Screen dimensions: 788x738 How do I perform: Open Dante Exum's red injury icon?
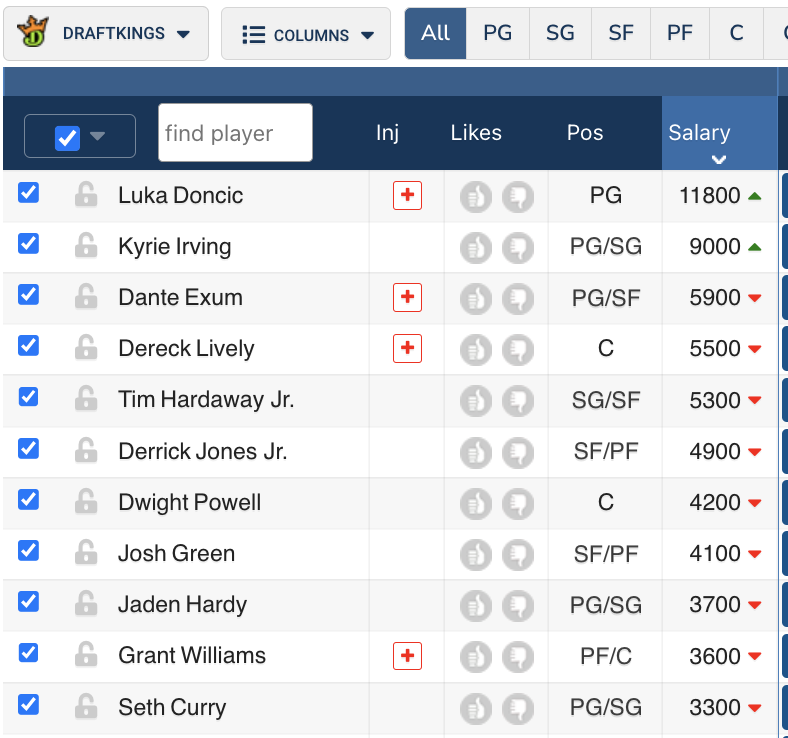coord(407,297)
